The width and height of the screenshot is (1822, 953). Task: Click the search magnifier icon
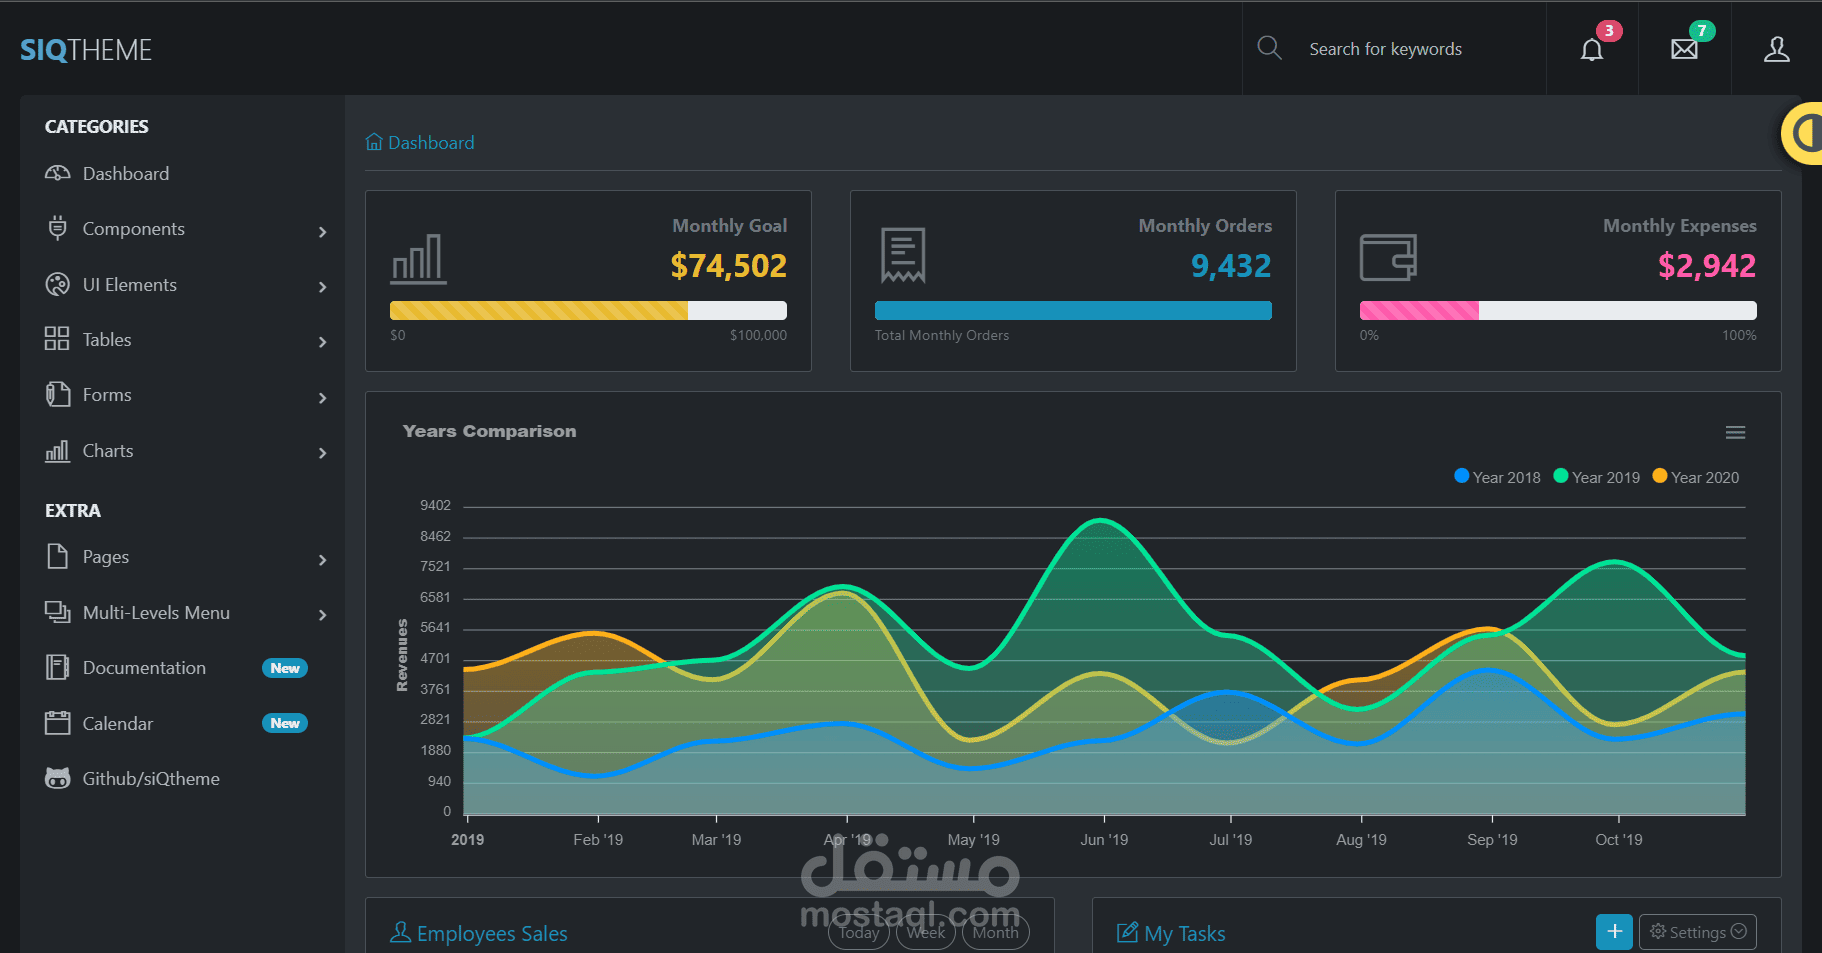point(1269,48)
